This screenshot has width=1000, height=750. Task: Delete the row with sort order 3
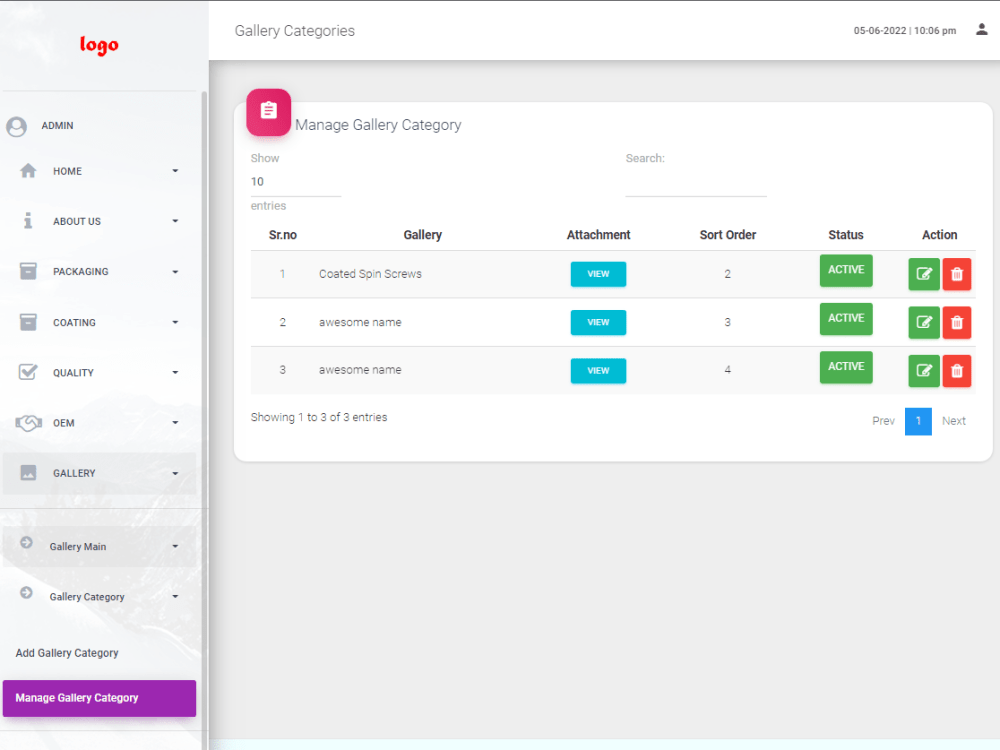click(x=957, y=322)
